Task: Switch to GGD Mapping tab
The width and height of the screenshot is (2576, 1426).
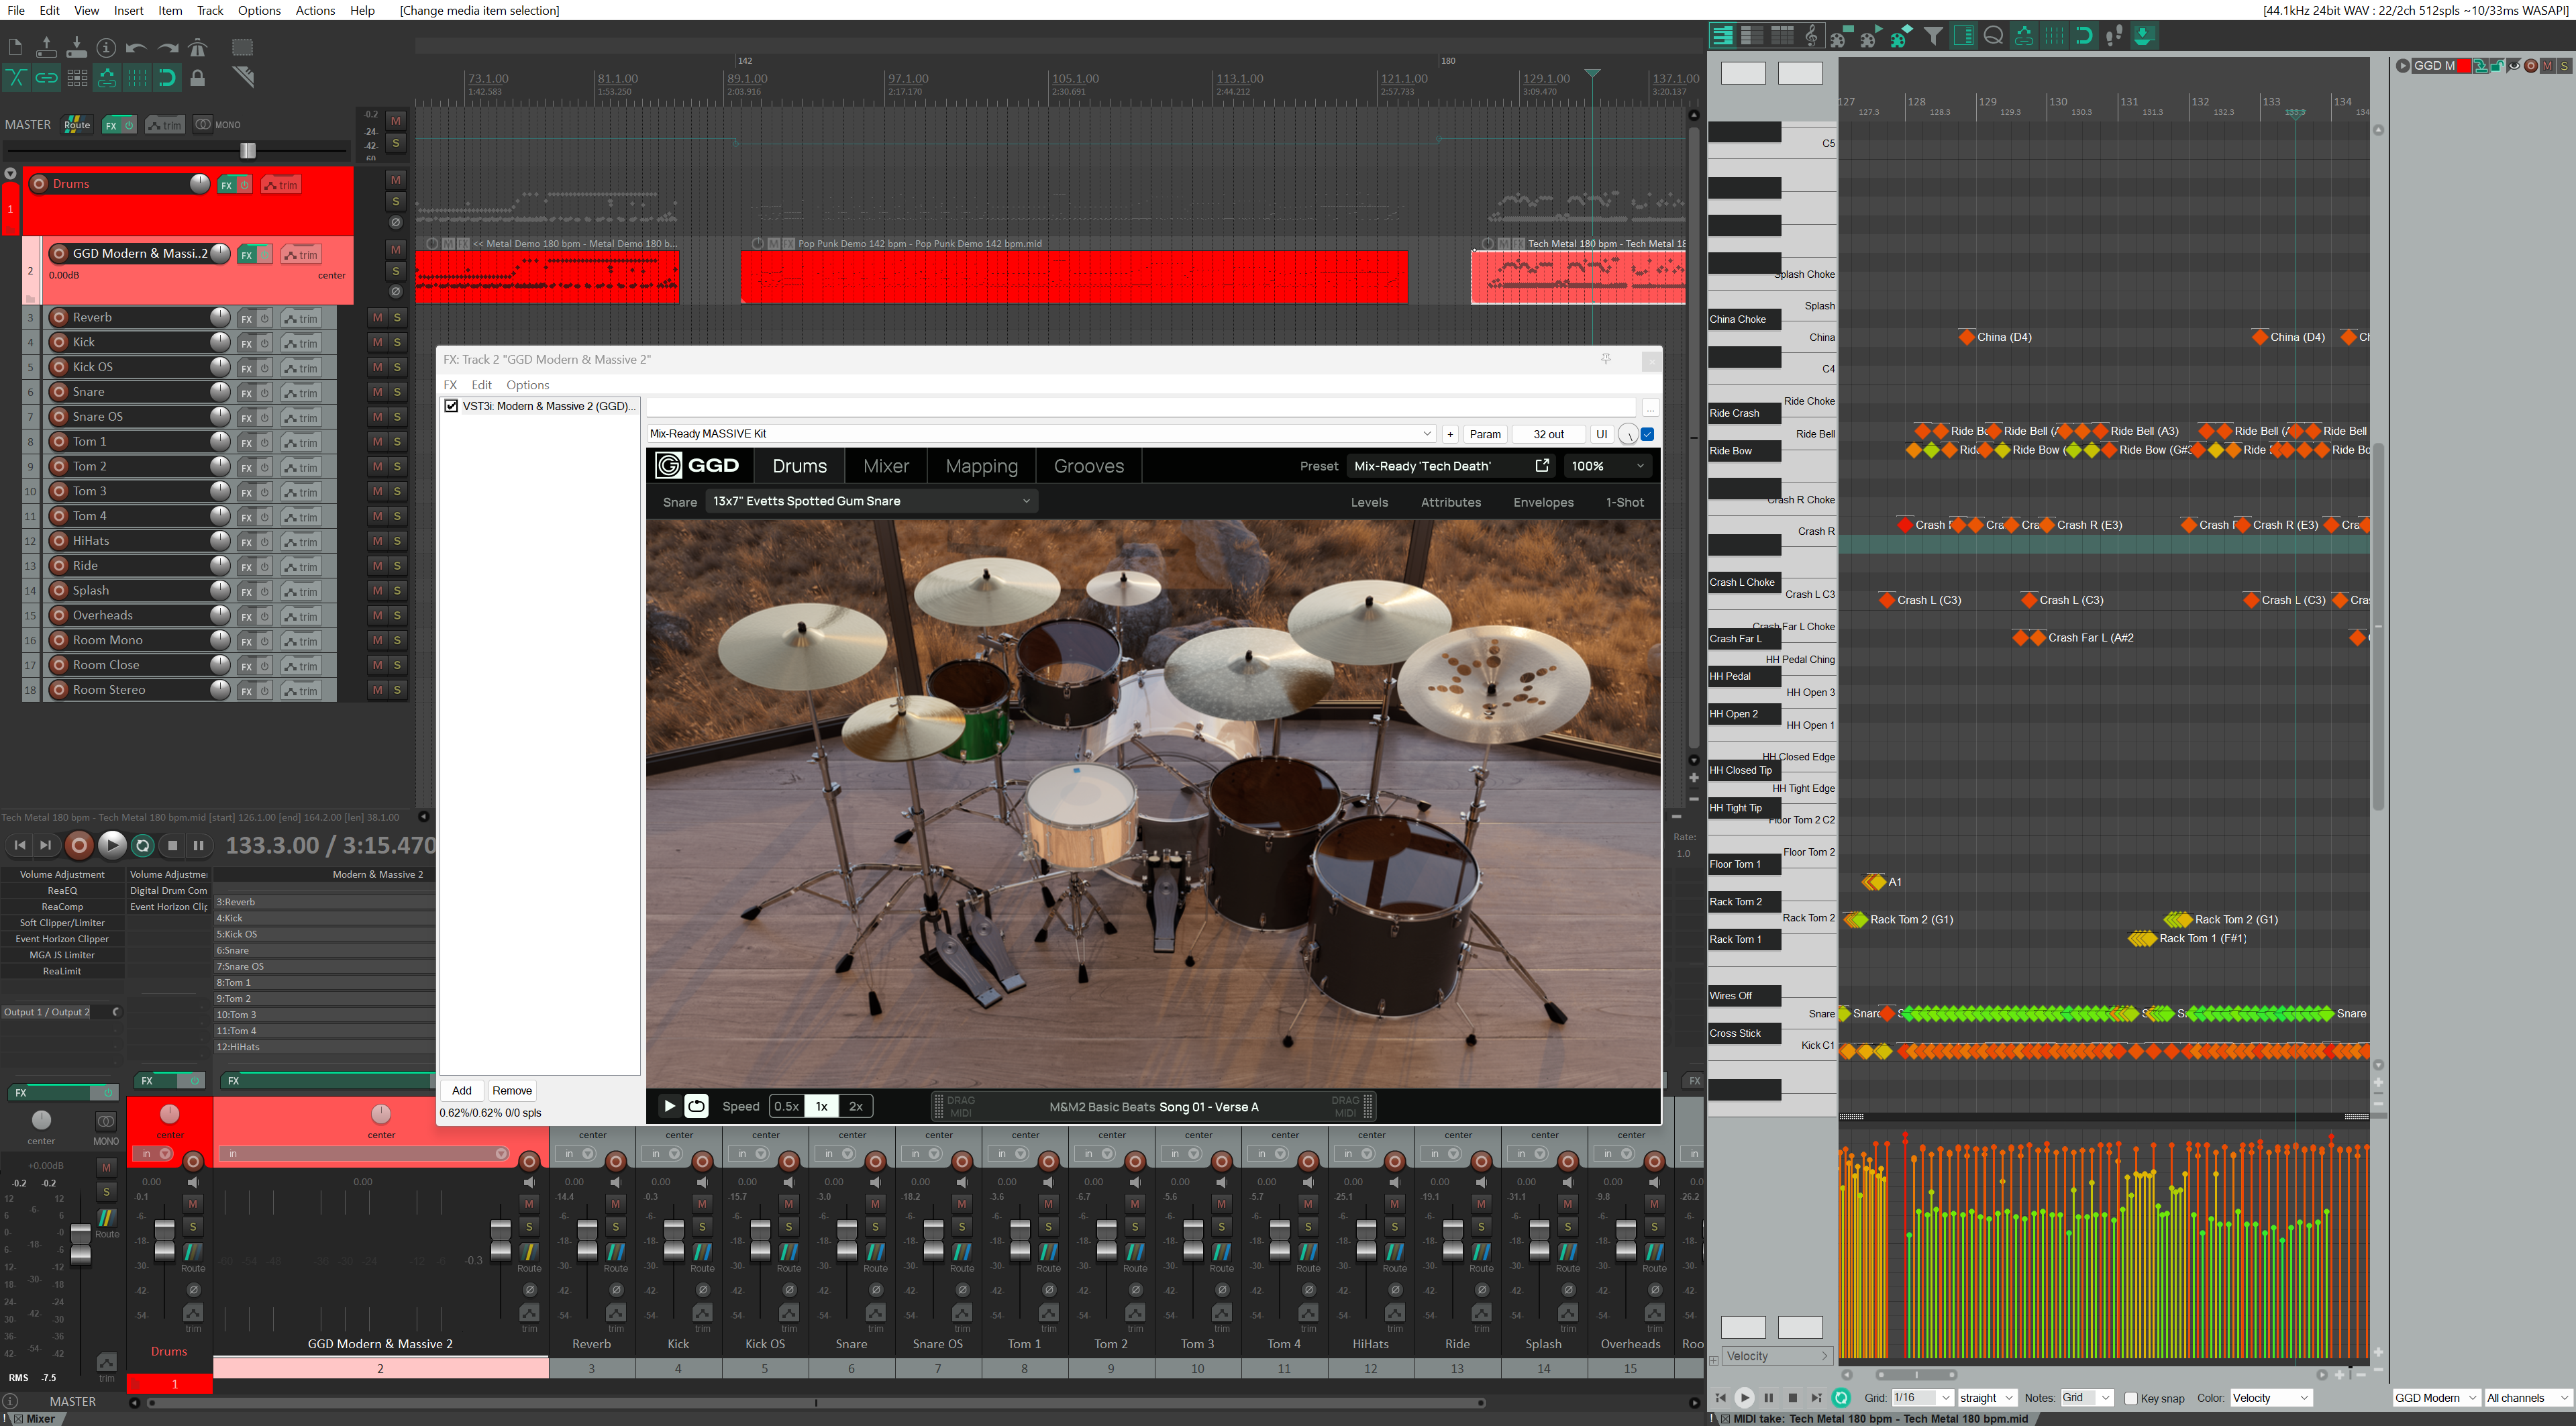Action: point(981,466)
